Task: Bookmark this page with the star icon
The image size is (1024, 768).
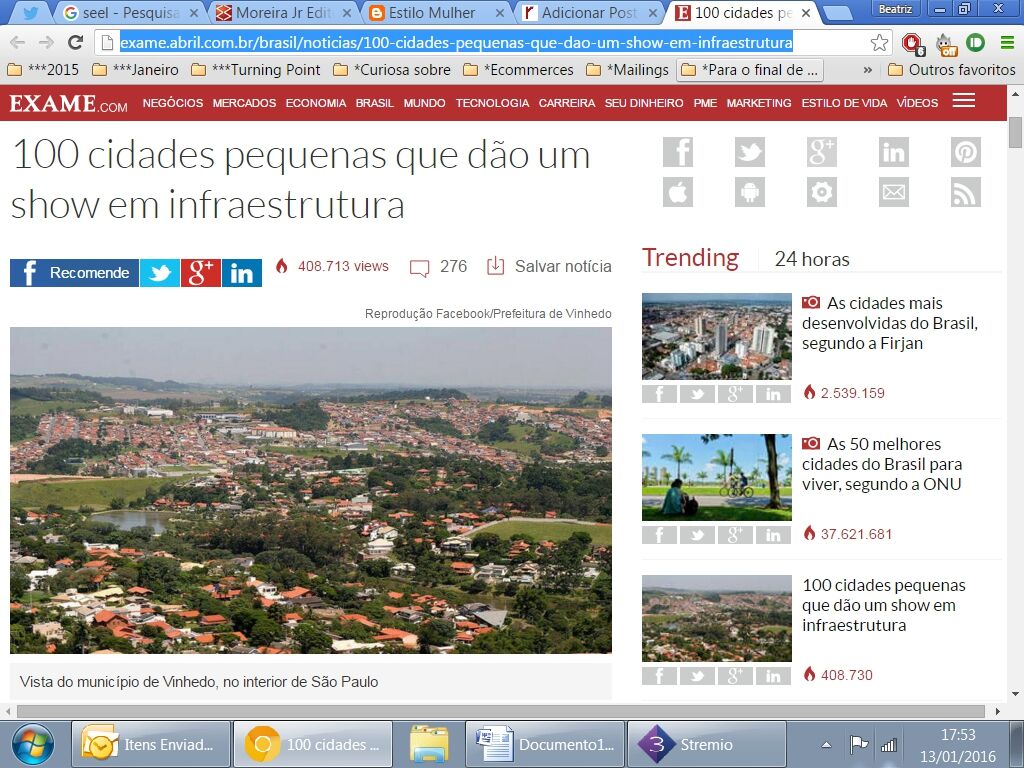Action: [x=879, y=43]
